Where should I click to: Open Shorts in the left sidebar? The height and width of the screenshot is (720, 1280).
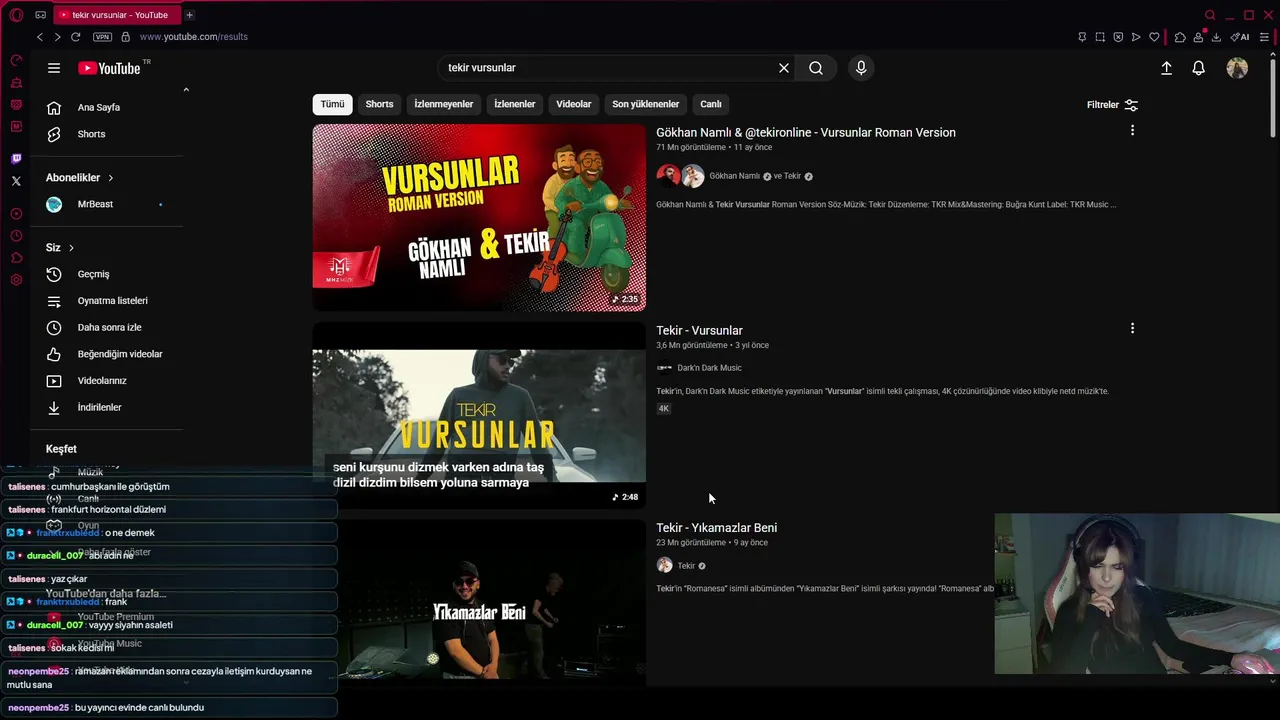click(108, 134)
